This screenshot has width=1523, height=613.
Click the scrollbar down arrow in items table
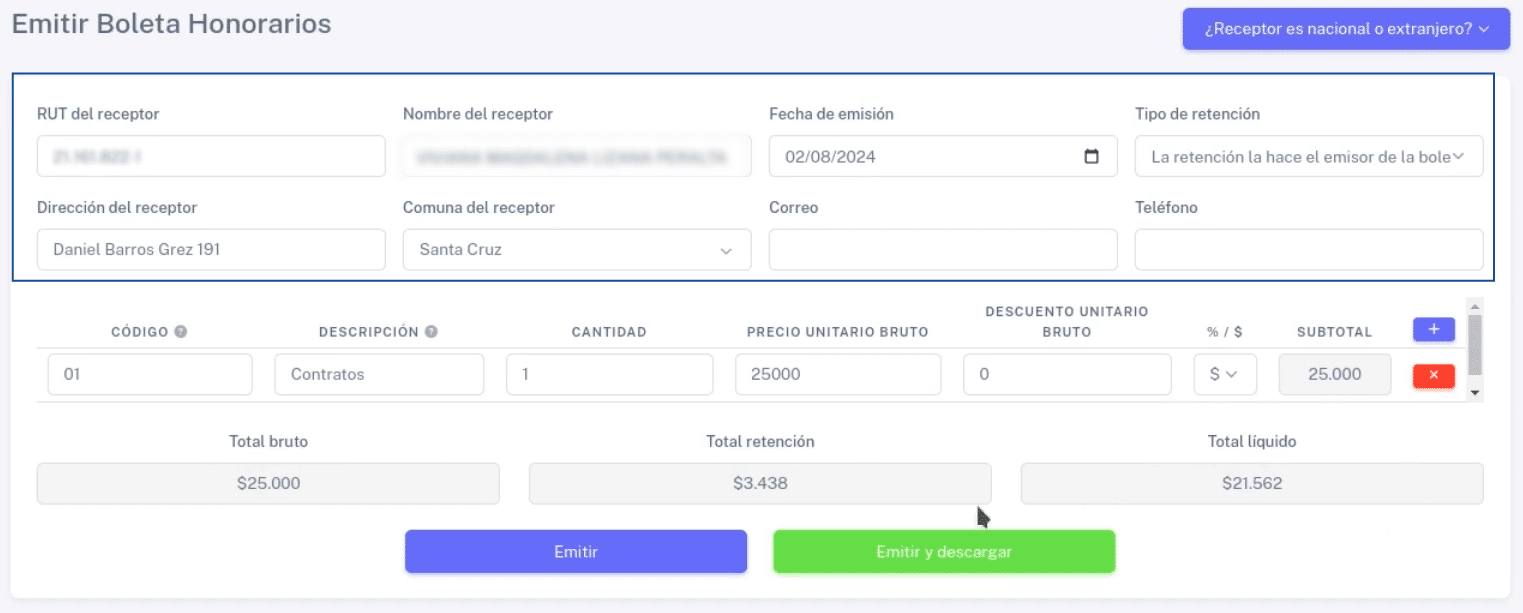click(x=1474, y=393)
